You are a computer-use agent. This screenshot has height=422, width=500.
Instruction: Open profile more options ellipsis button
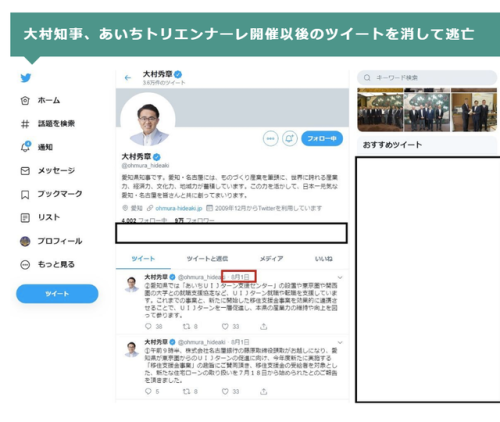(x=270, y=138)
